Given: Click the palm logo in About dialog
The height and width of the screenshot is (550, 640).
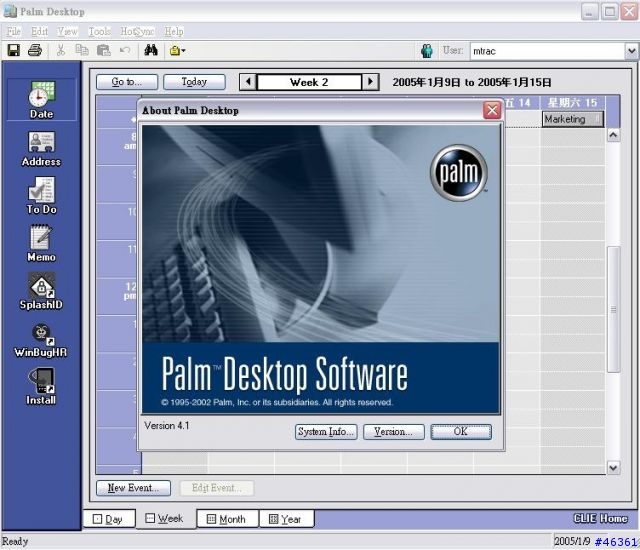Looking at the screenshot, I should point(459,173).
